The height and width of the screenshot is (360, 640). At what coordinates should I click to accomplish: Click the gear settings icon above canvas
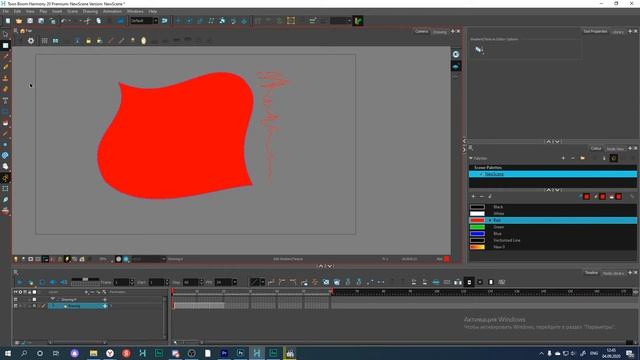tap(31, 41)
